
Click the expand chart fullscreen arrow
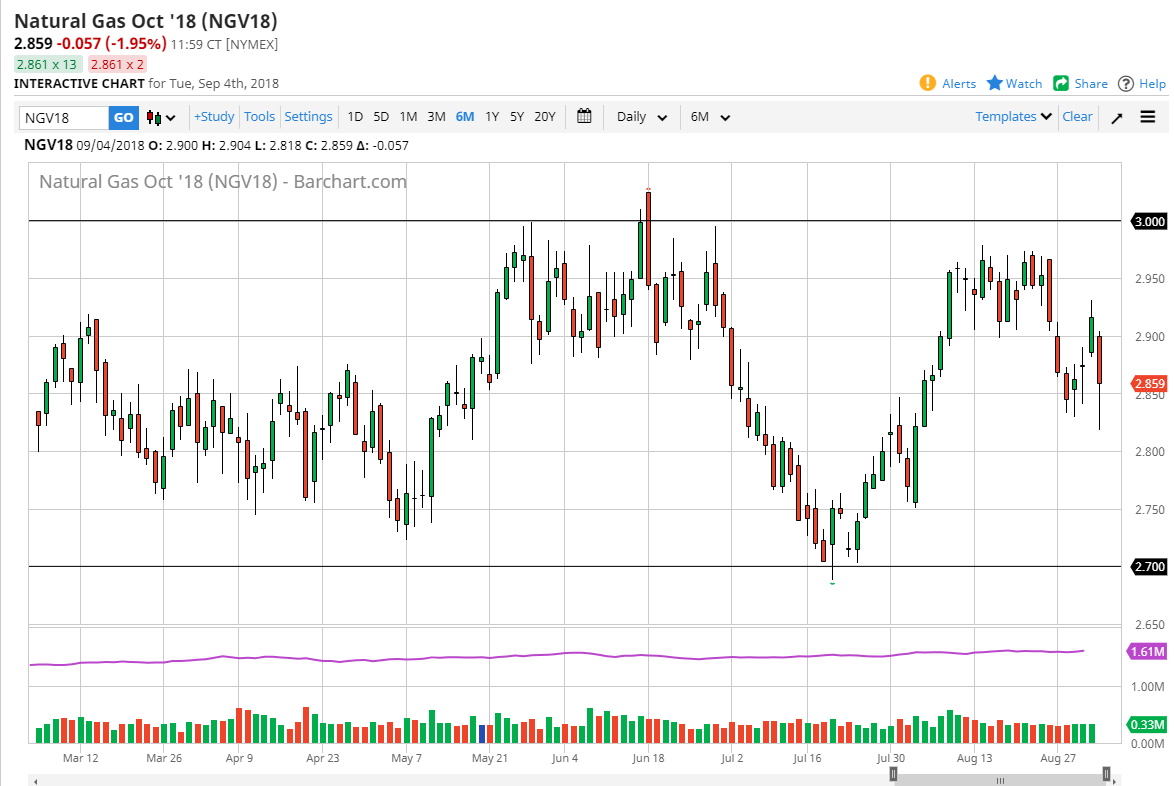[x=1117, y=117]
